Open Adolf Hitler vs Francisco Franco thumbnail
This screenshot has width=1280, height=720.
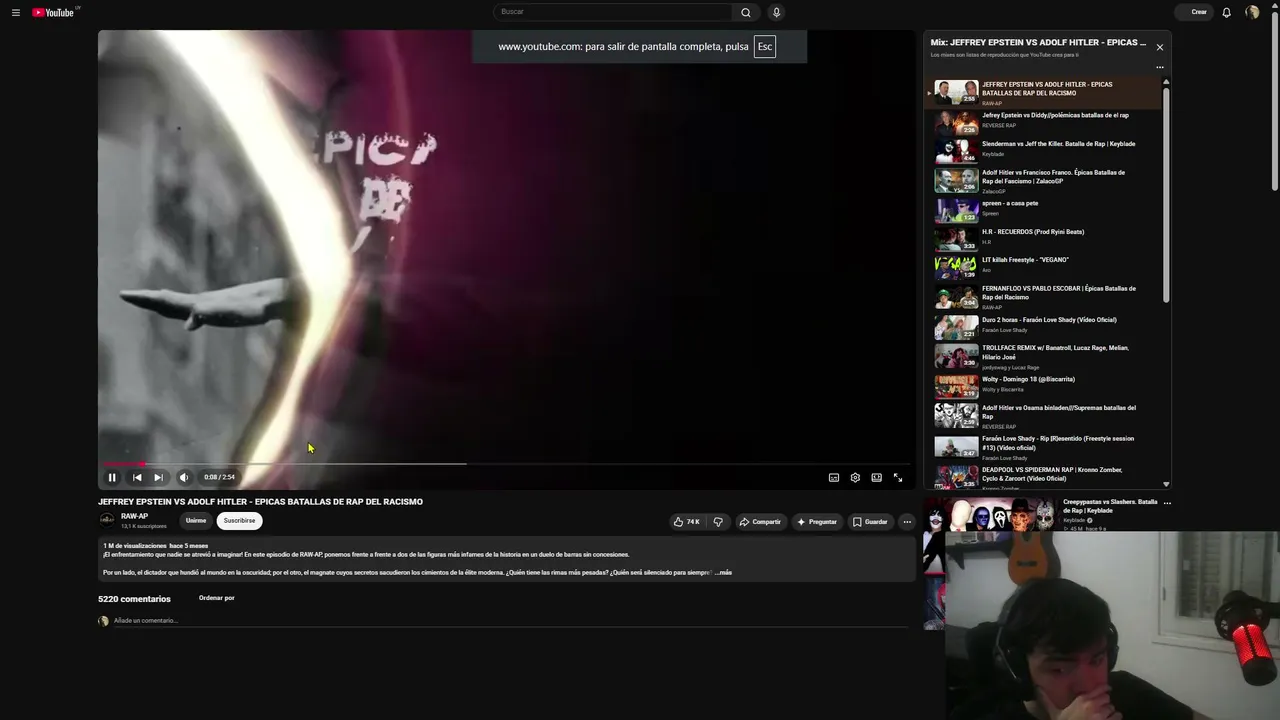click(956, 180)
